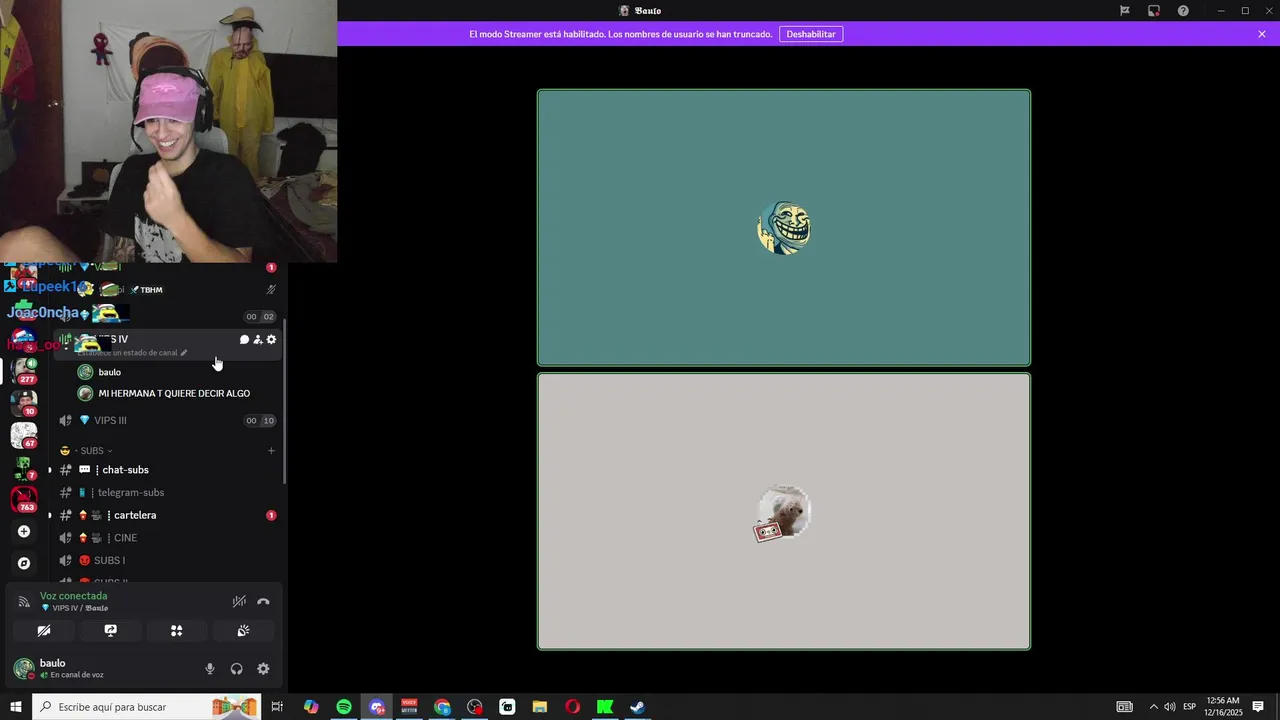The width and height of the screenshot is (1280, 720).
Task: Dismiss the Streamer mode banner
Action: [1262, 34]
